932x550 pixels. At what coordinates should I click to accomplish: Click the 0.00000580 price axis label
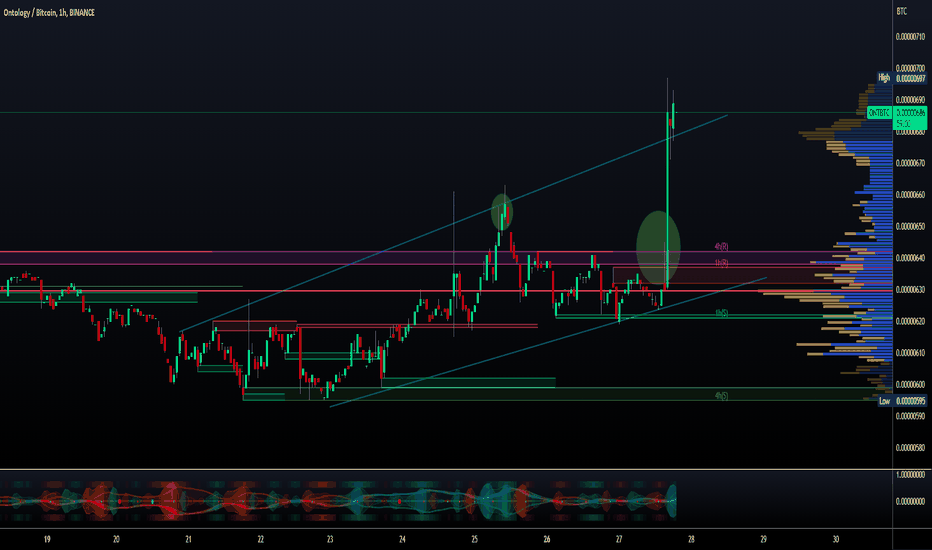pos(910,448)
